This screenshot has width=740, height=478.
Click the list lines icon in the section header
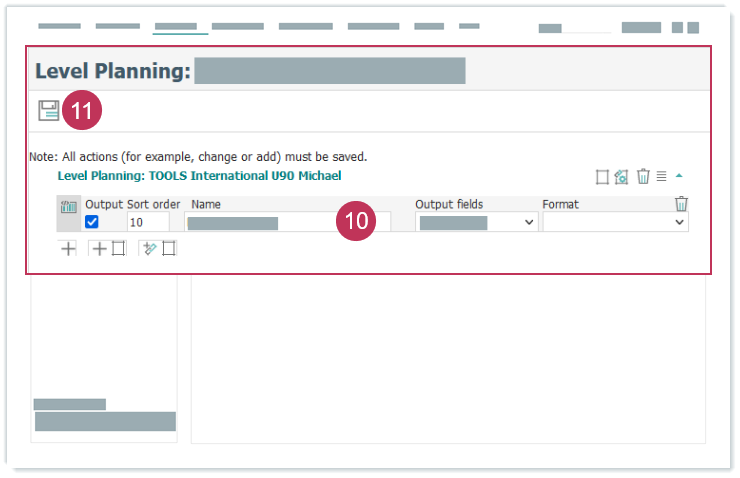click(661, 176)
